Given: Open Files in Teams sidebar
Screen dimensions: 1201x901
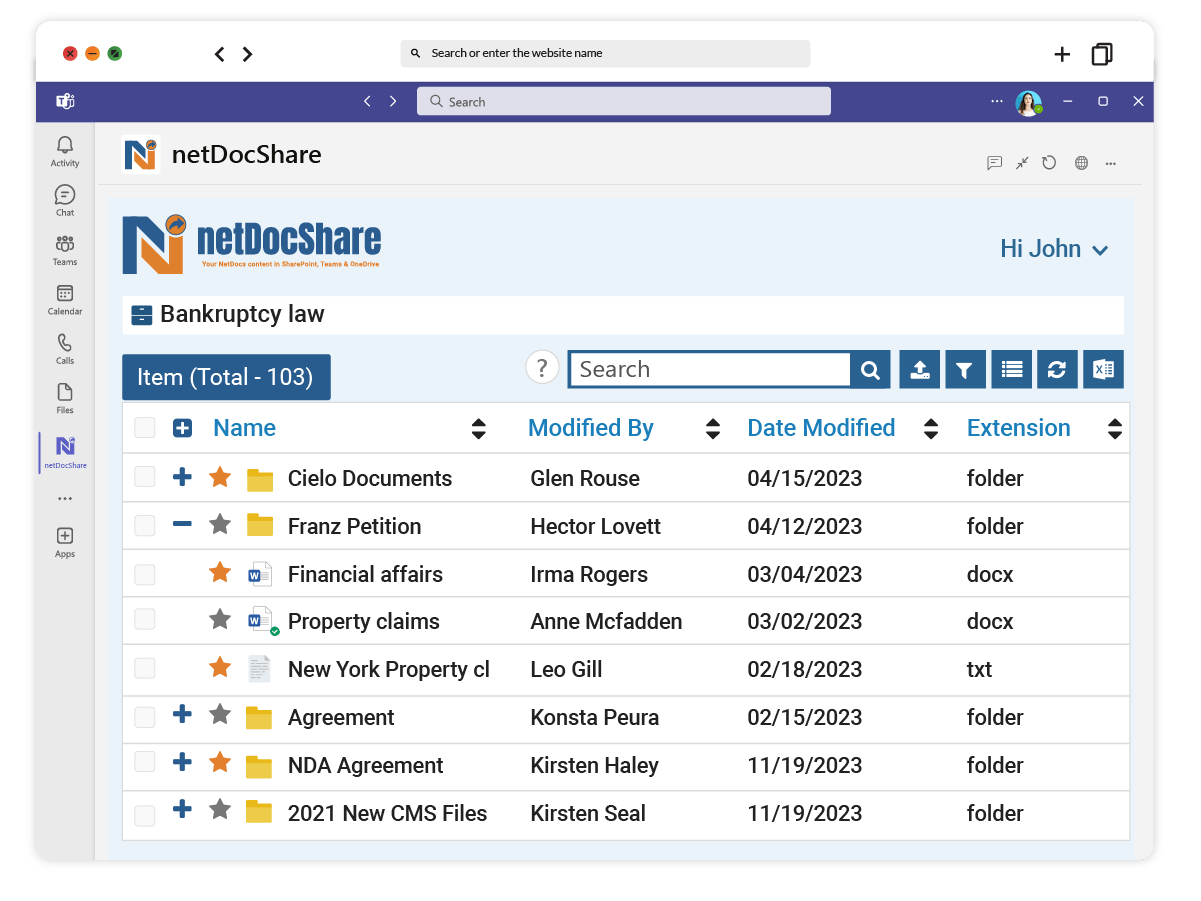Looking at the screenshot, I should 65,398.
